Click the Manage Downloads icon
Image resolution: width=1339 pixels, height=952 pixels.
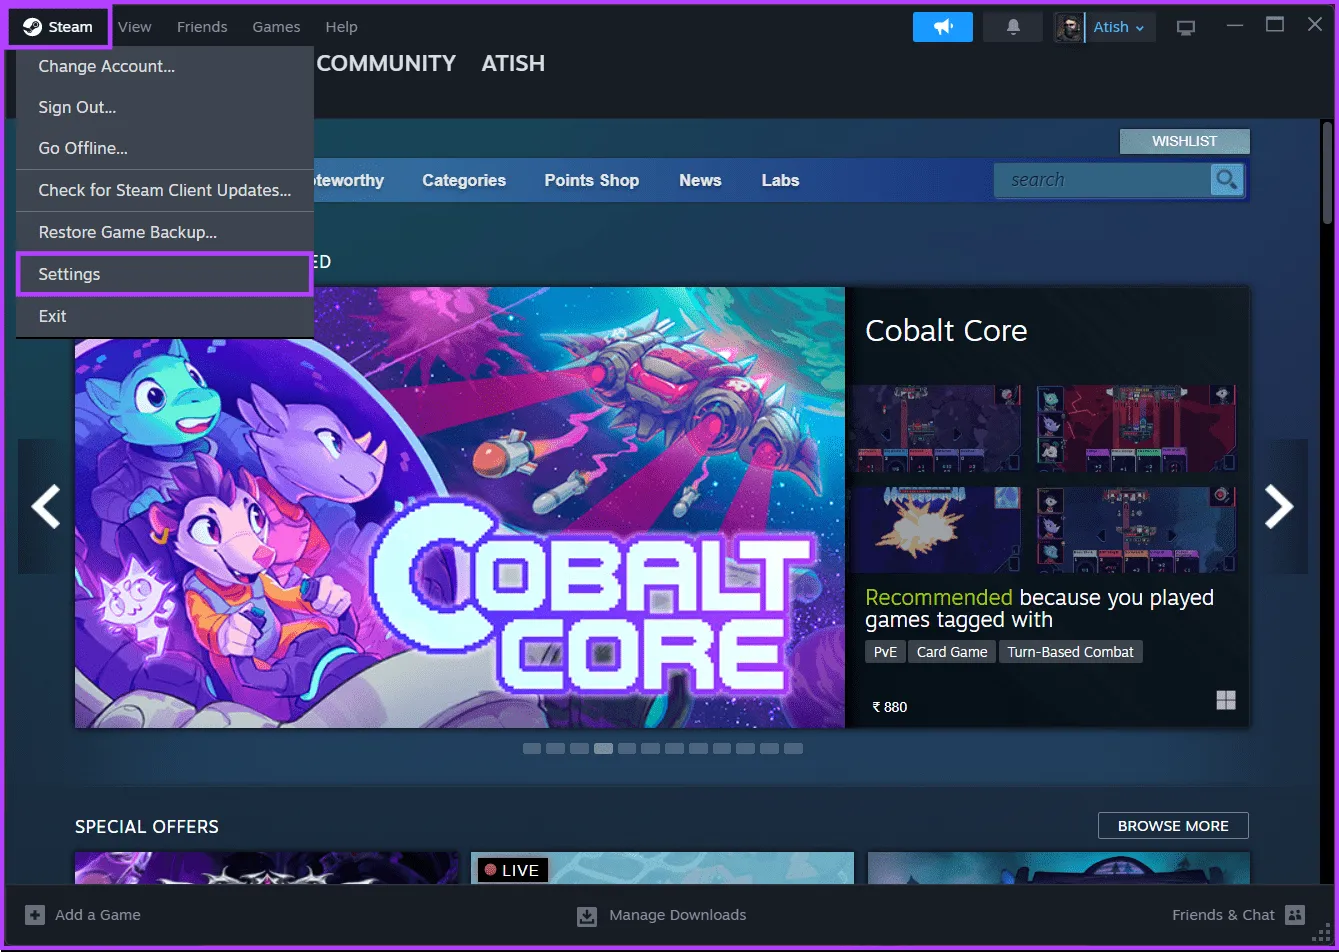587,916
